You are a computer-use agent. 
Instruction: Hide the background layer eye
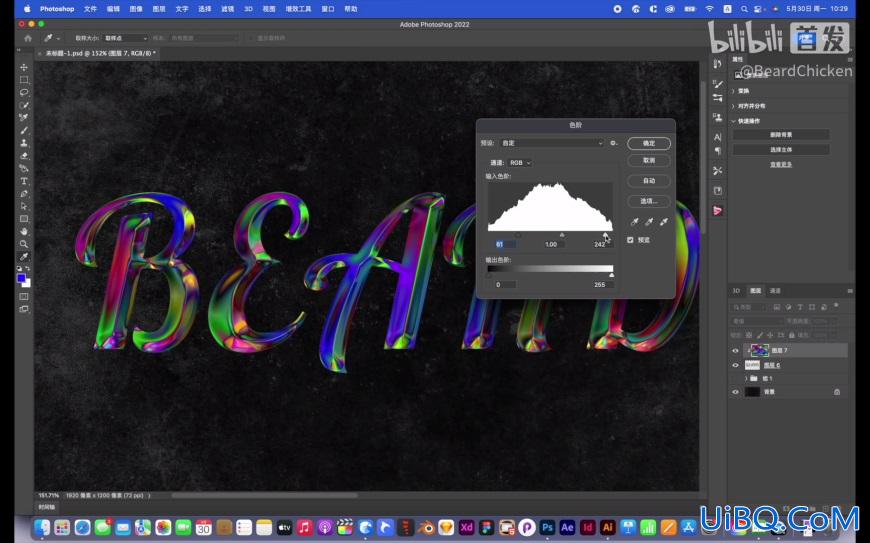point(735,392)
